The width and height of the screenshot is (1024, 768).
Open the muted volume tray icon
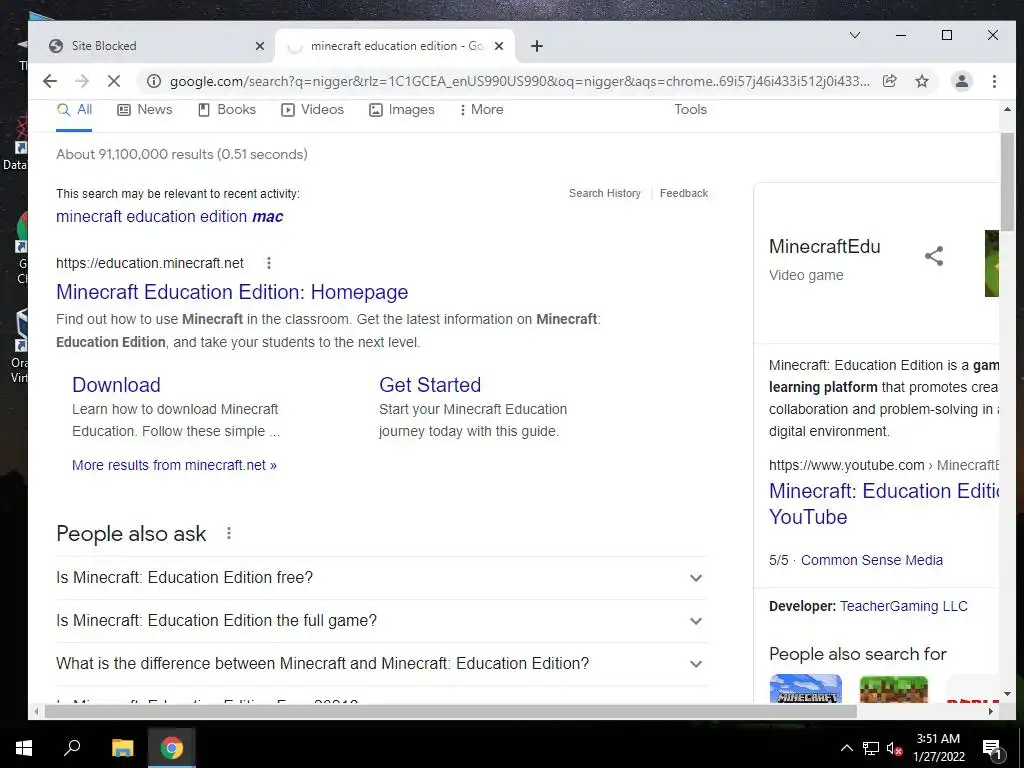tap(894, 748)
